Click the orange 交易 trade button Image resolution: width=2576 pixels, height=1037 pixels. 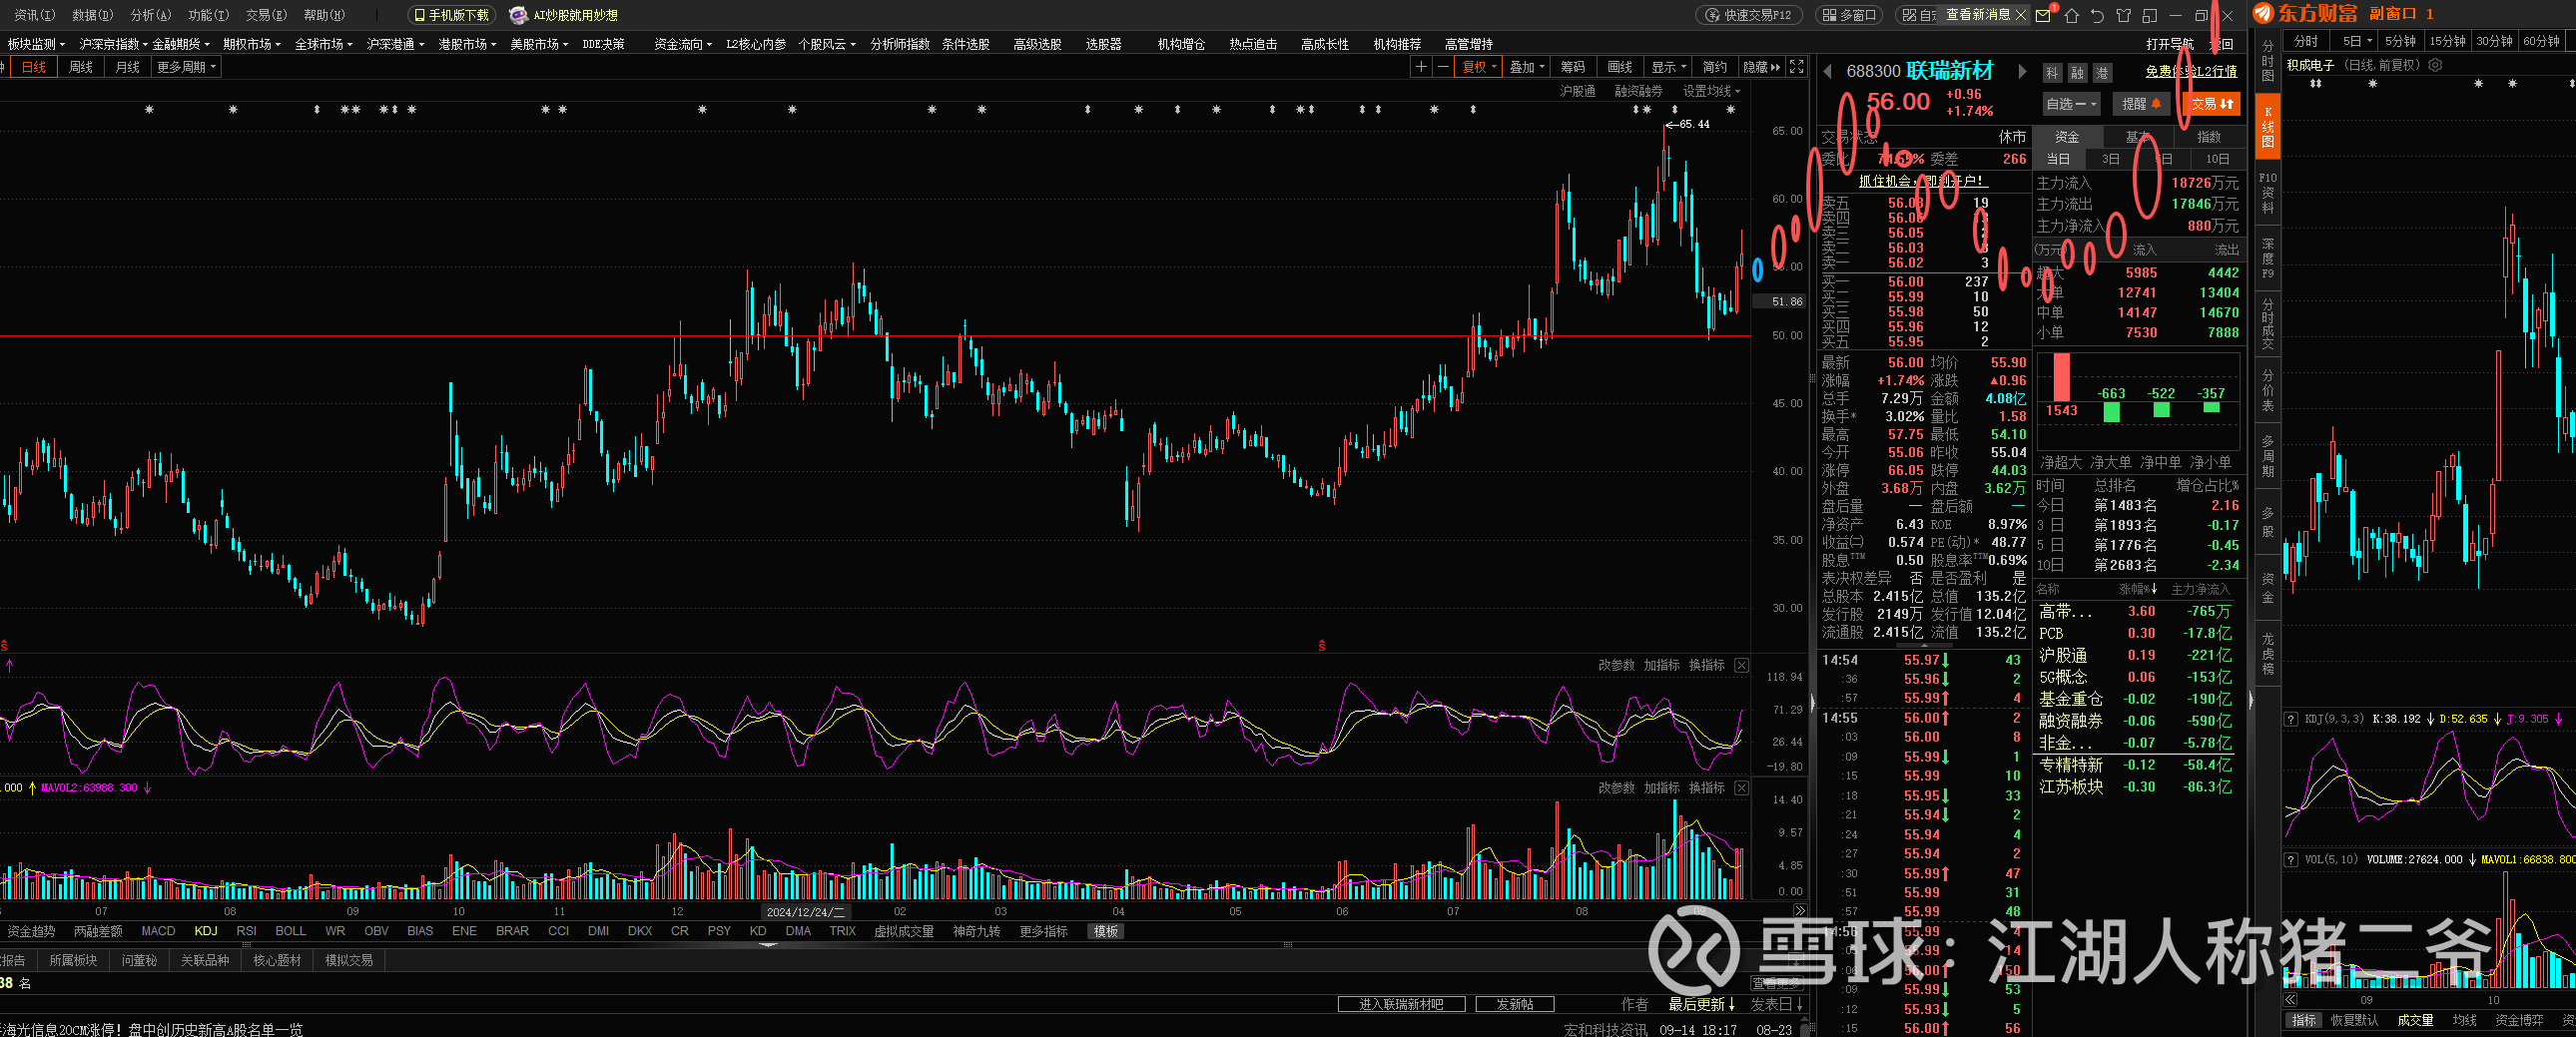pos(2212,104)
